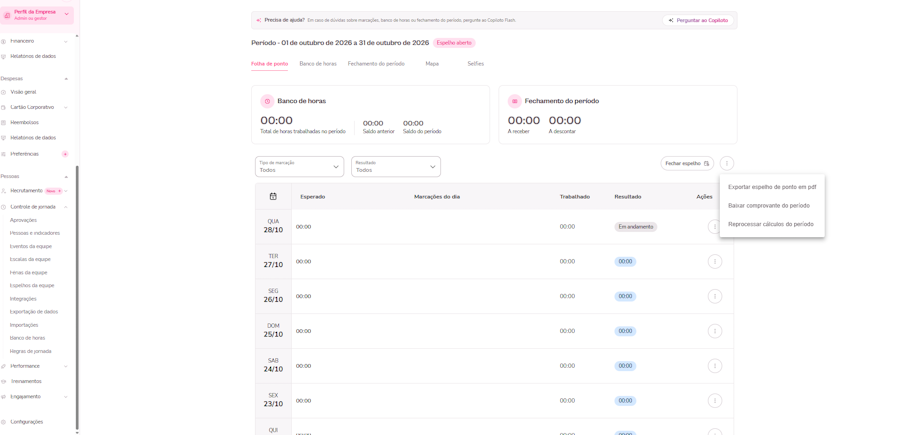Open Relatórios de dados under Despesas
This screenshot has width=900, height=435.
tap(33, 138)
